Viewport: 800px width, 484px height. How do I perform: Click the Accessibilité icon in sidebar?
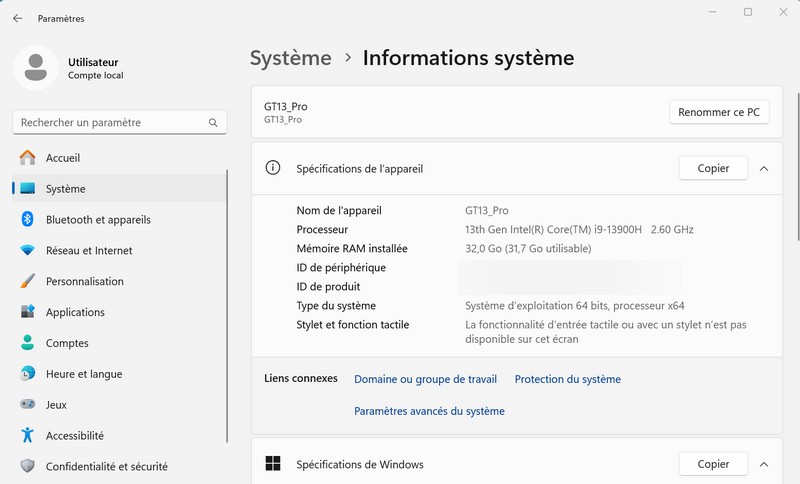[x=27, y=436]
